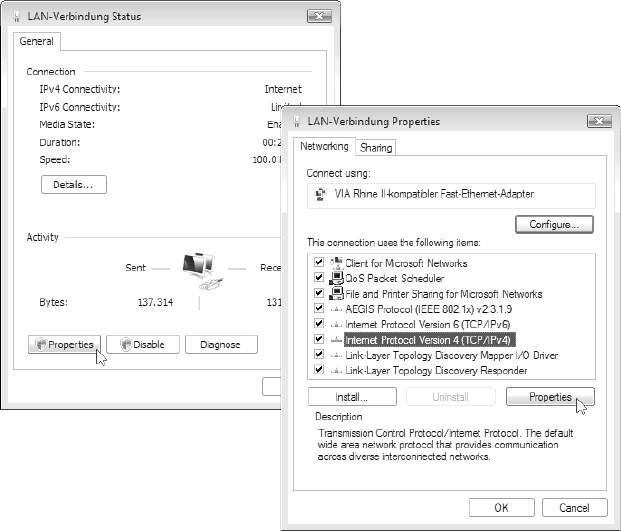Close the LAN-Verbindung Properties dialog
This screenshot has height=531, width=621.
click(x=599, y=121)
